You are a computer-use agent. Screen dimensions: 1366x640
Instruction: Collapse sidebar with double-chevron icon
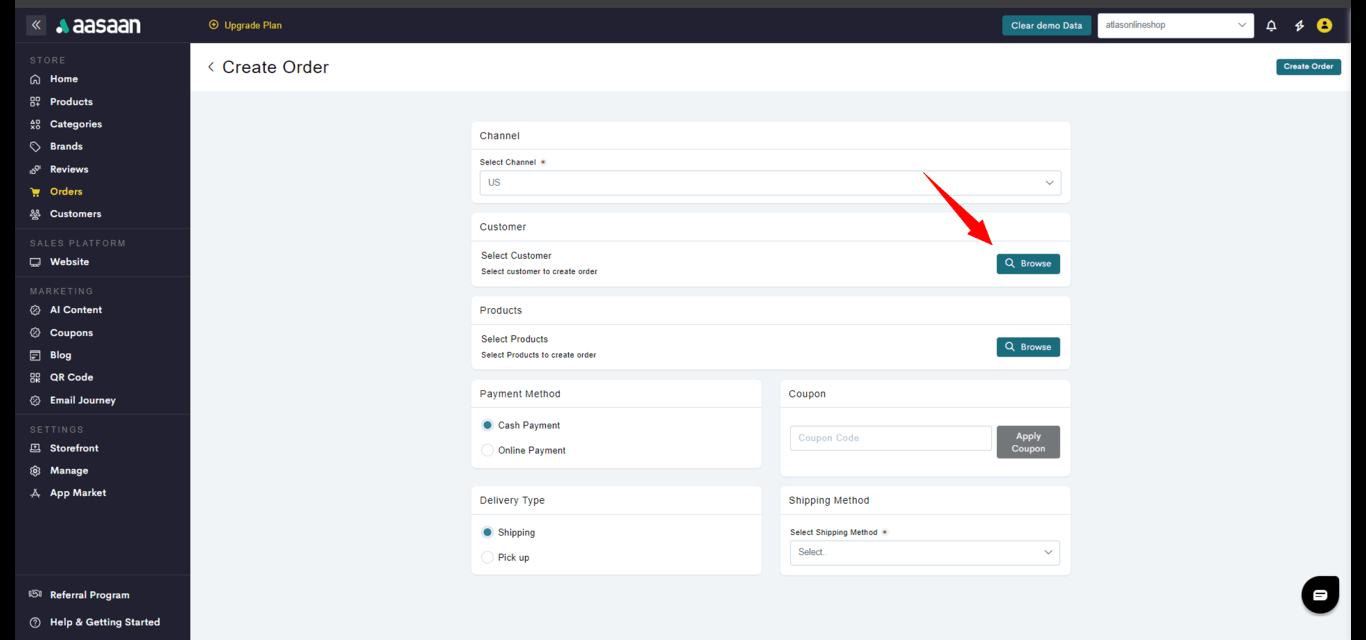(x=36, y=25)
